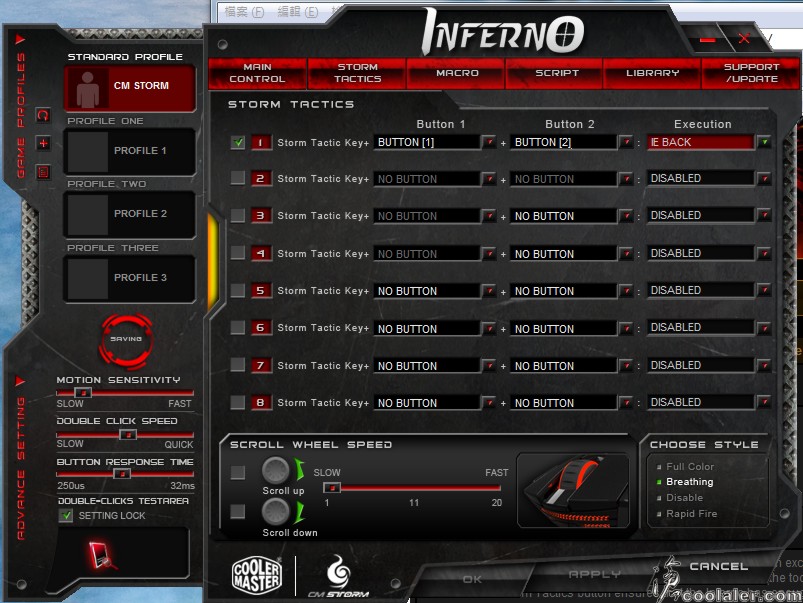Click the Scroll up wheel icon
This screenshot has width=803, height=603.
[x=276, y=470]
